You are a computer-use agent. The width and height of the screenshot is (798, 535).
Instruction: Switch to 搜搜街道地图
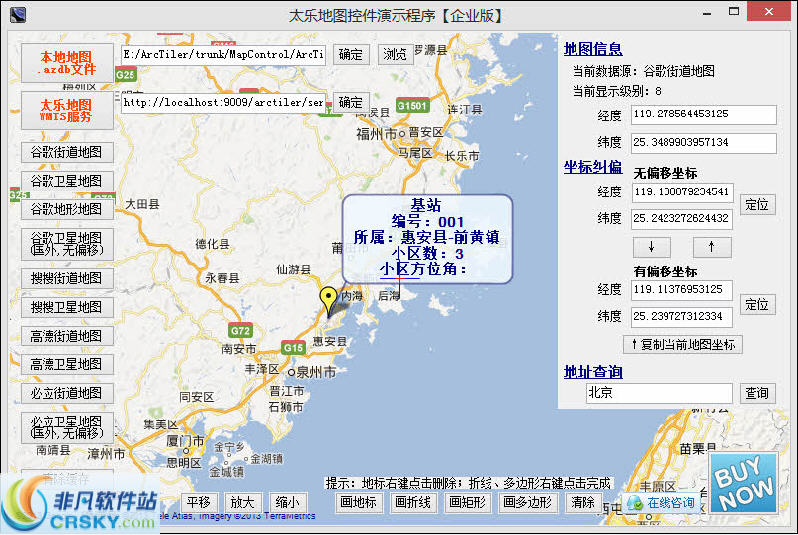pos(67,278)
